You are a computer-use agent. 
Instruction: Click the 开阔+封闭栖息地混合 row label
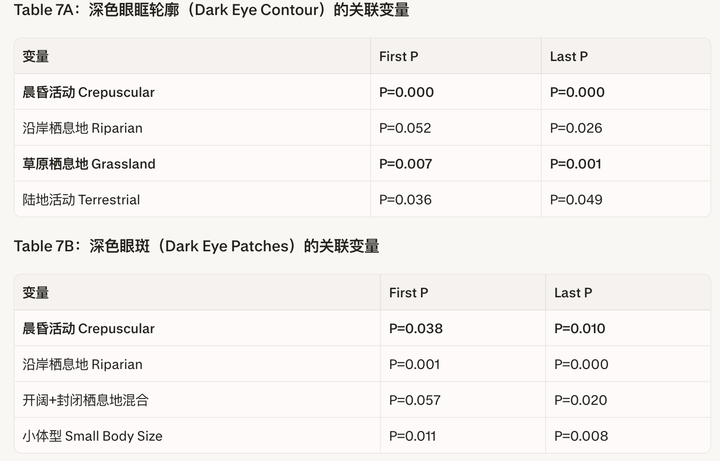tap(86, 400)
